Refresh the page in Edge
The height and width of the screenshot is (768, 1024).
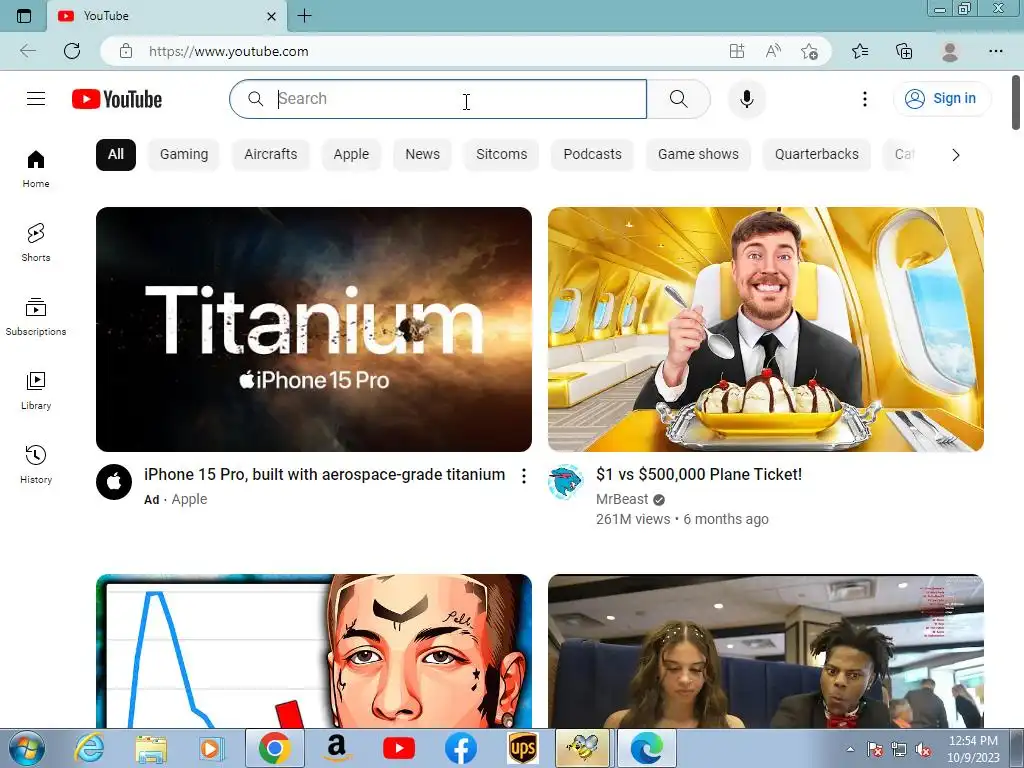click(72, 51)
